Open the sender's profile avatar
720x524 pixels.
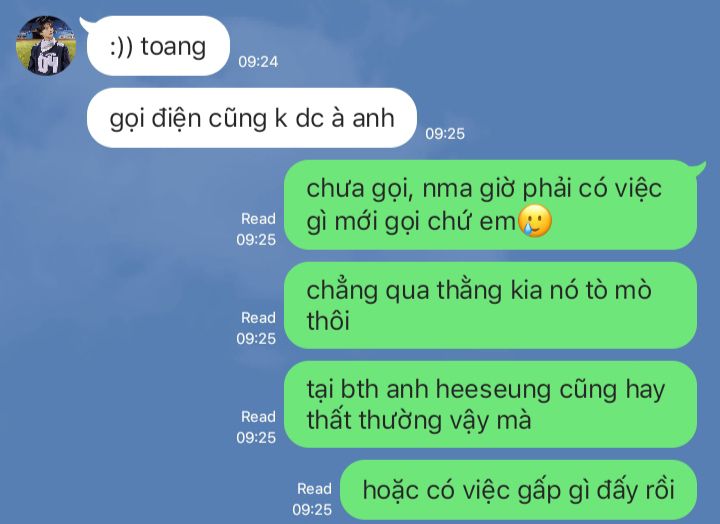46,45
